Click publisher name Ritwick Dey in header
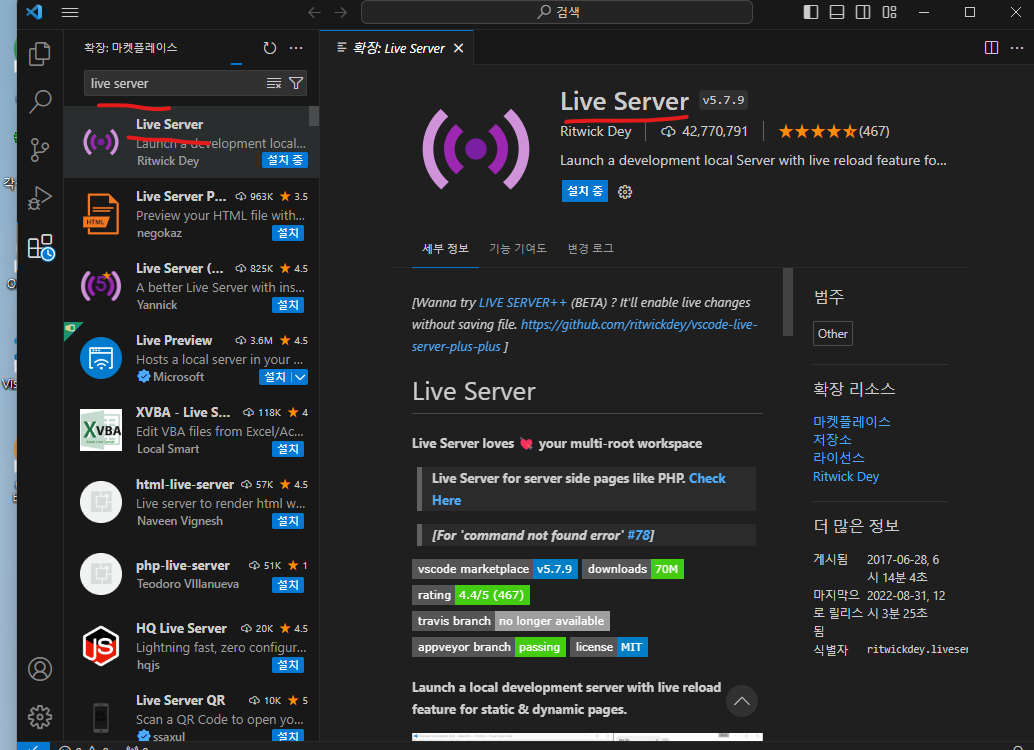 (x=595, y=131)
